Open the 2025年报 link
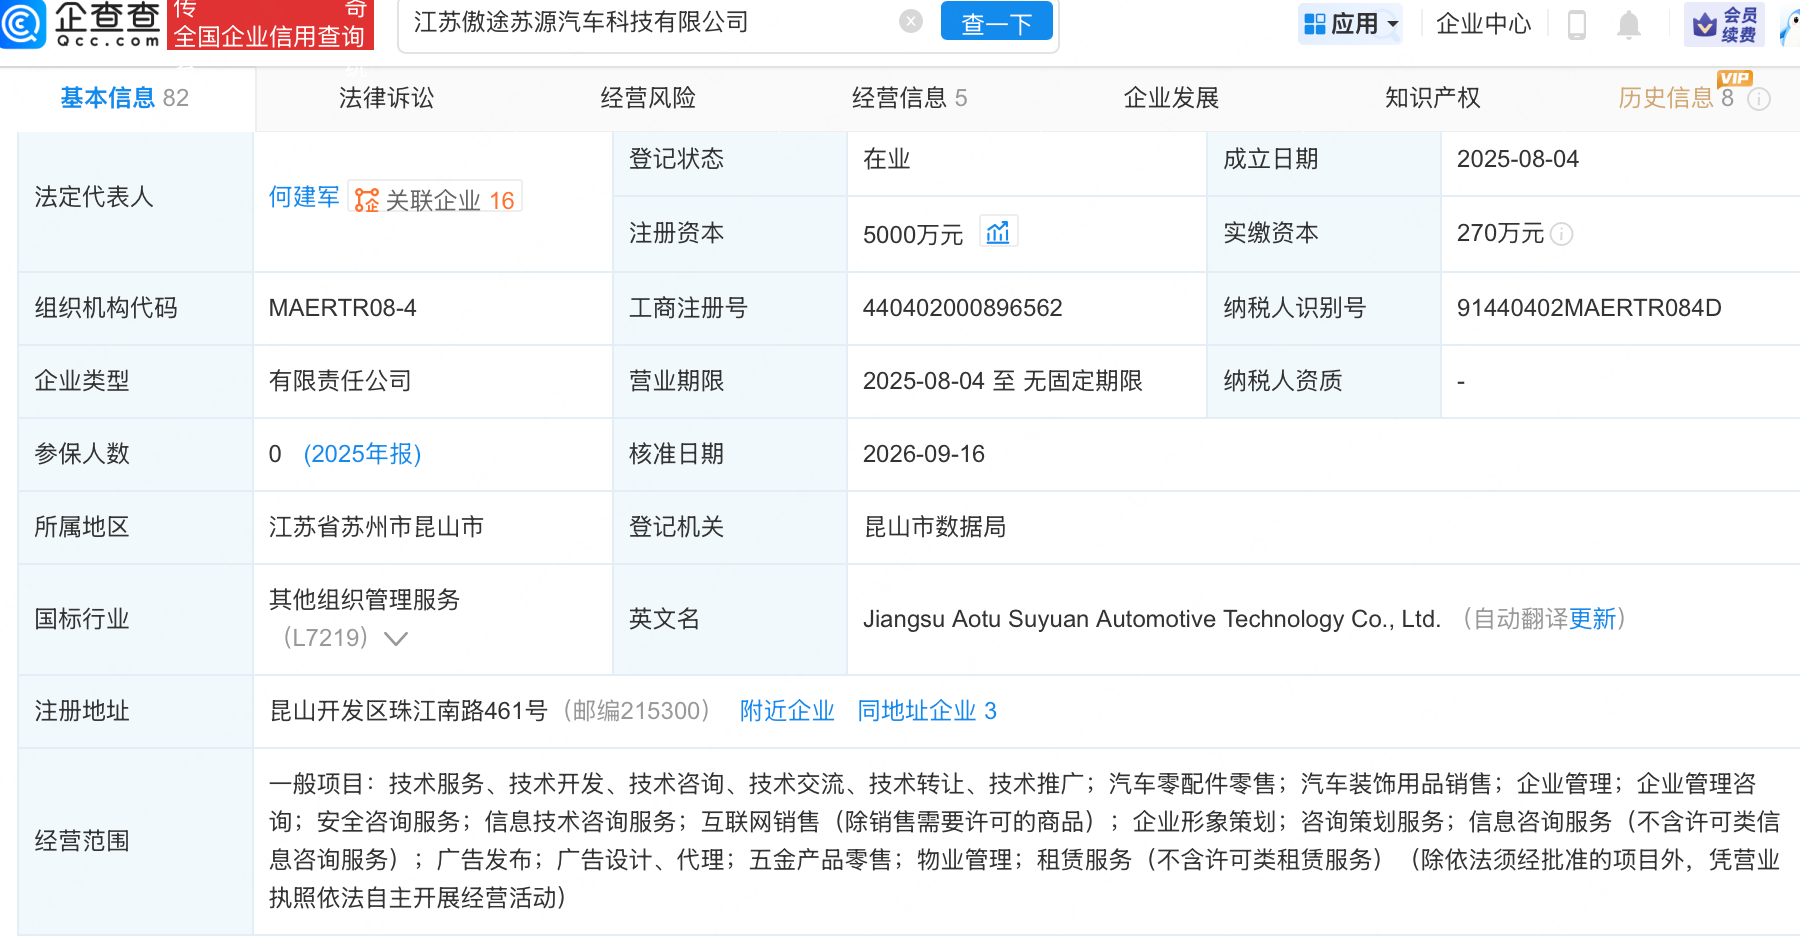 362,454
